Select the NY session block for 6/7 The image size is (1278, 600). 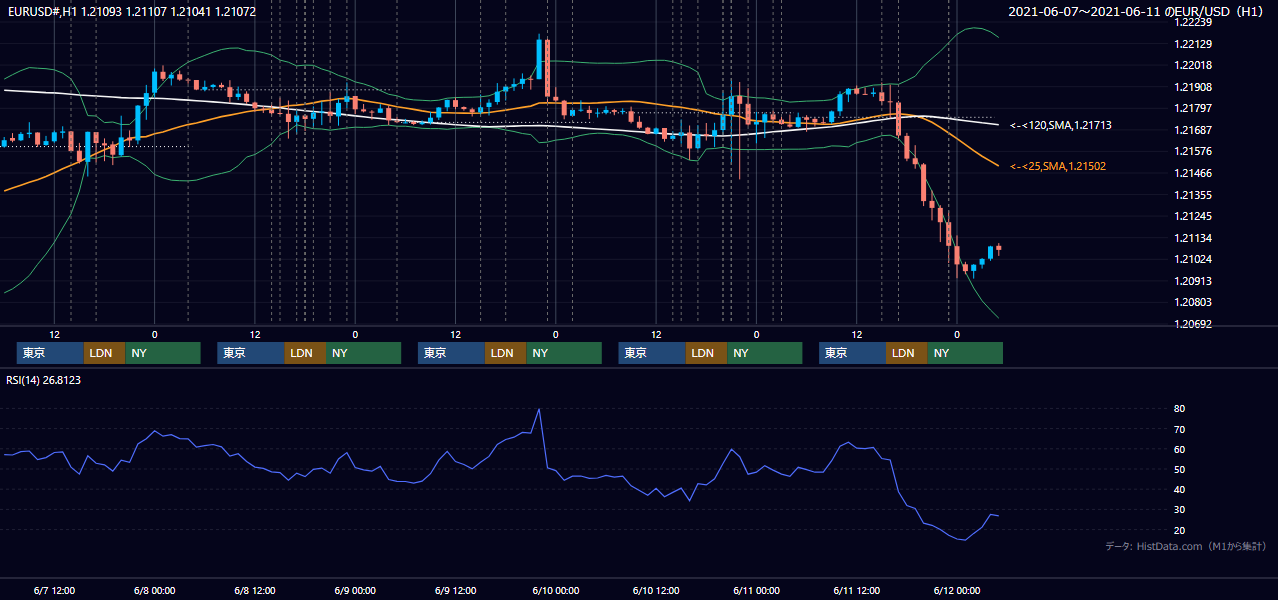[x=163, y=353]
